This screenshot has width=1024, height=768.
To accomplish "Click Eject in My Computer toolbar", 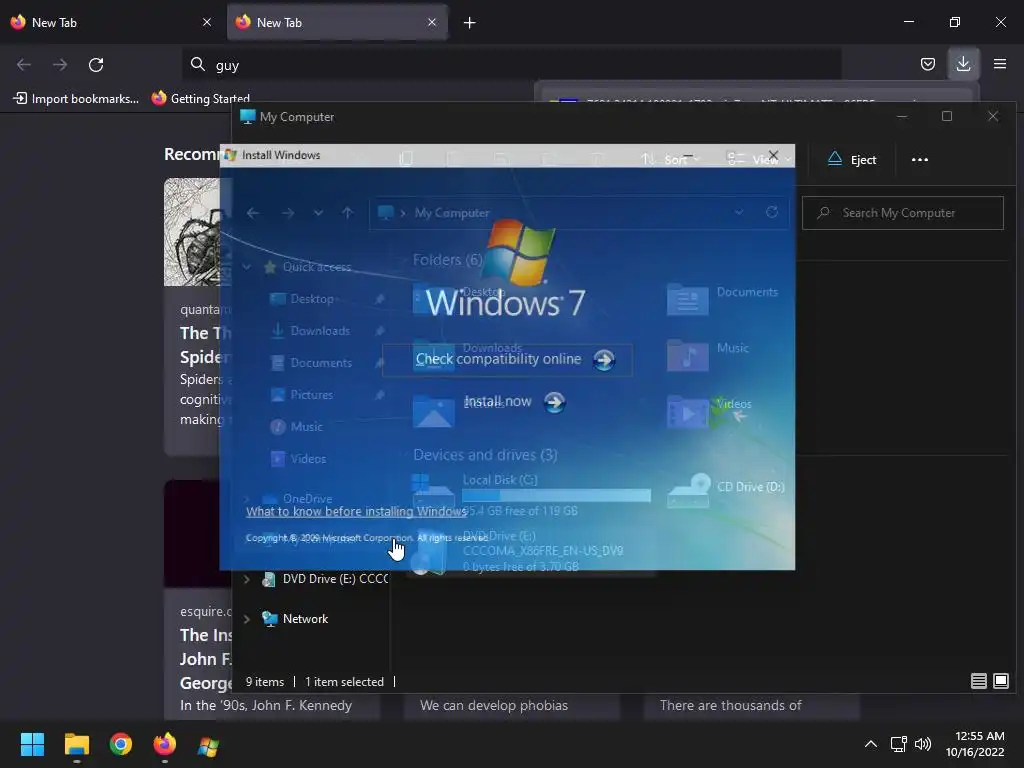I will click(x=852, y=160).
